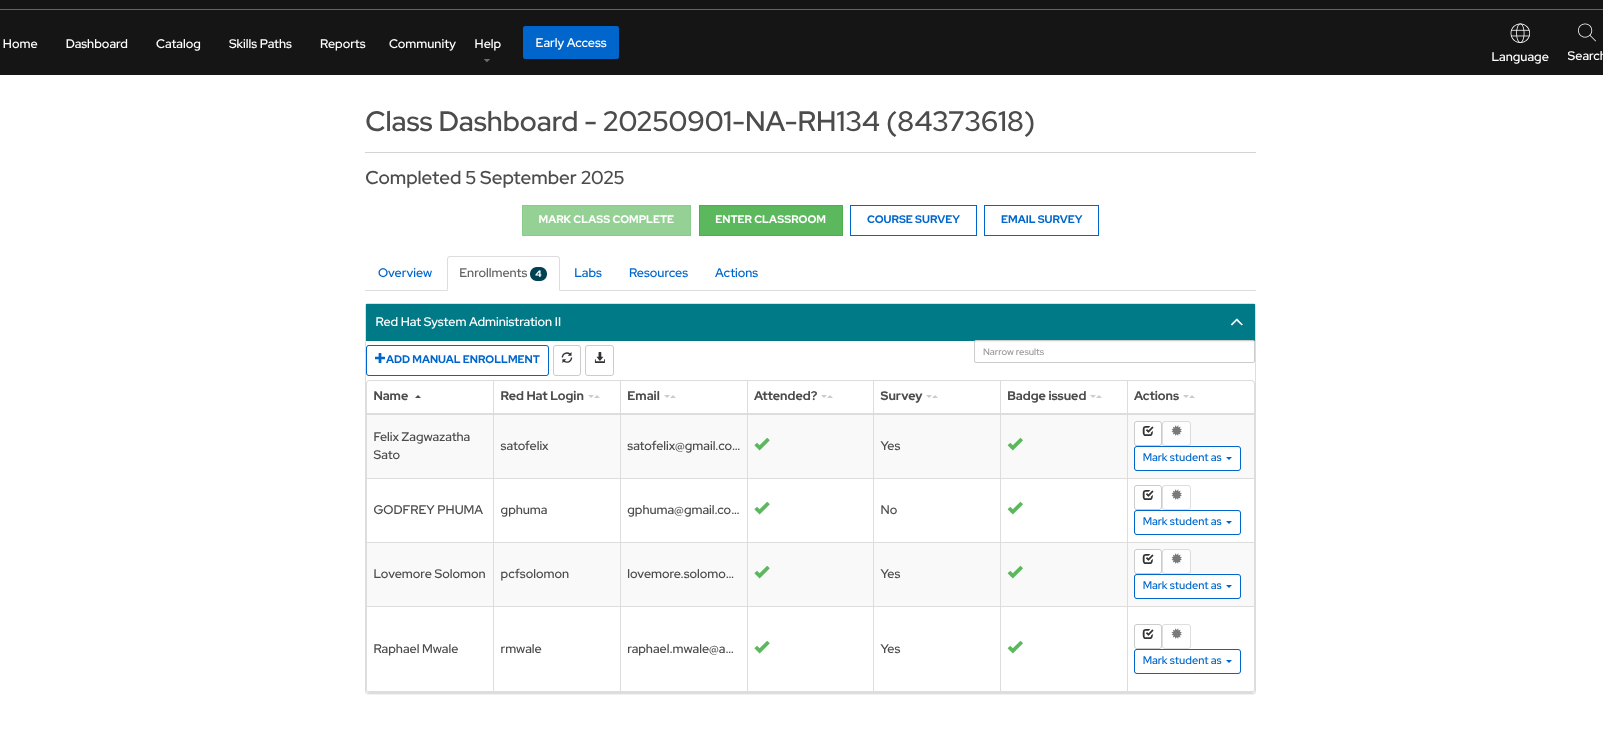Image resolution: width=1603 pixels, height=748 pixels.
Task: Click the Search magnifier icon
Action: (1586, 32)
